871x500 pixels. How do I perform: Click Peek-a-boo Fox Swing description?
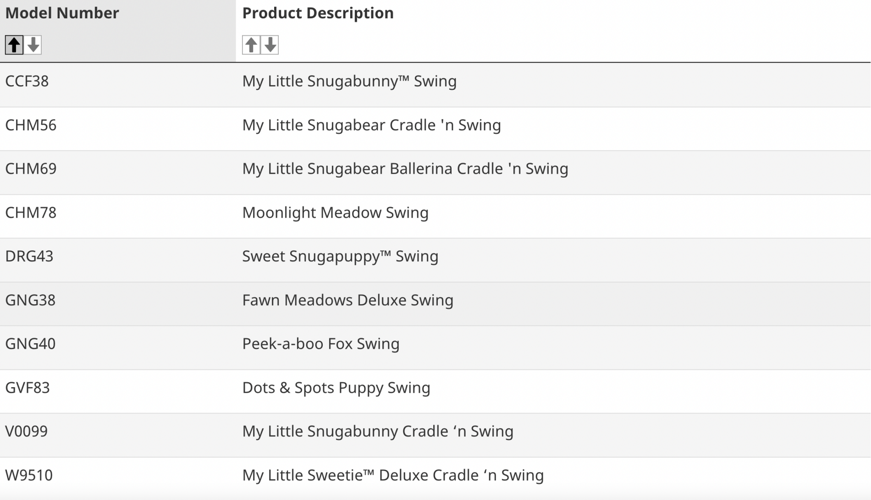pos(320,344)
